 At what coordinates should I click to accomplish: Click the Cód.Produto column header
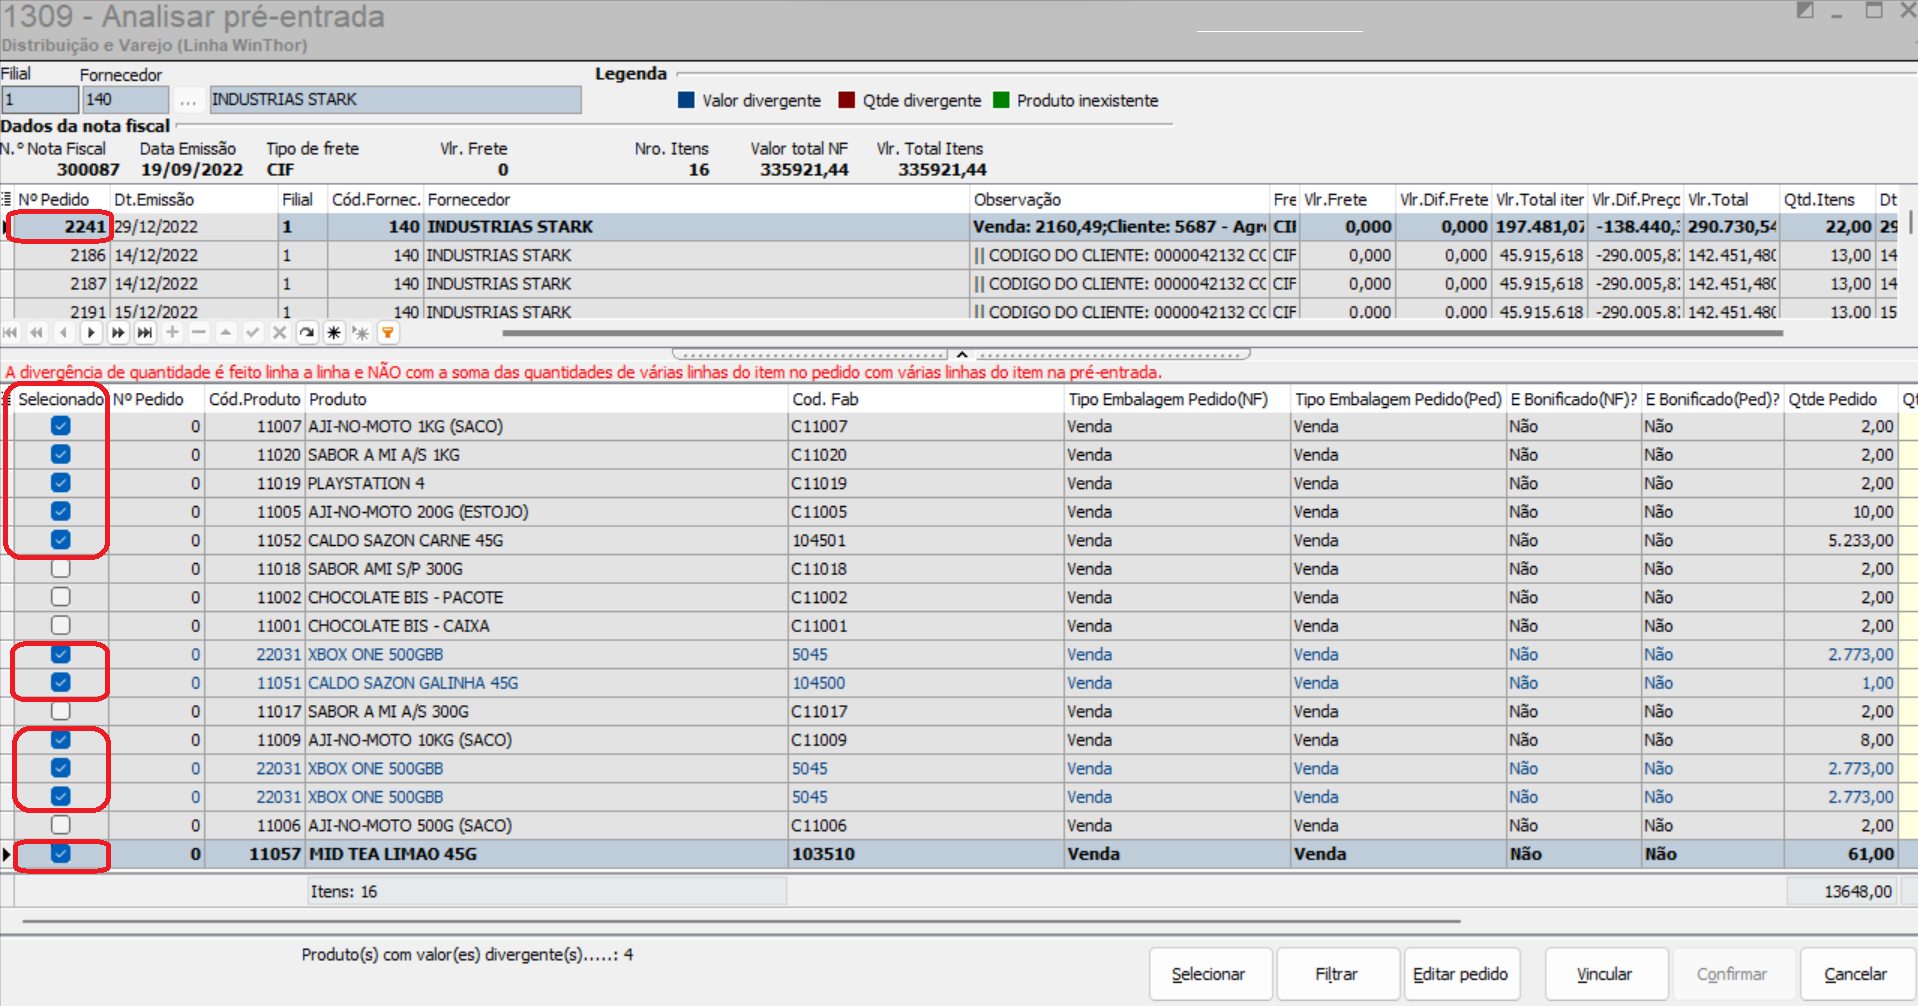click(255, 399)
